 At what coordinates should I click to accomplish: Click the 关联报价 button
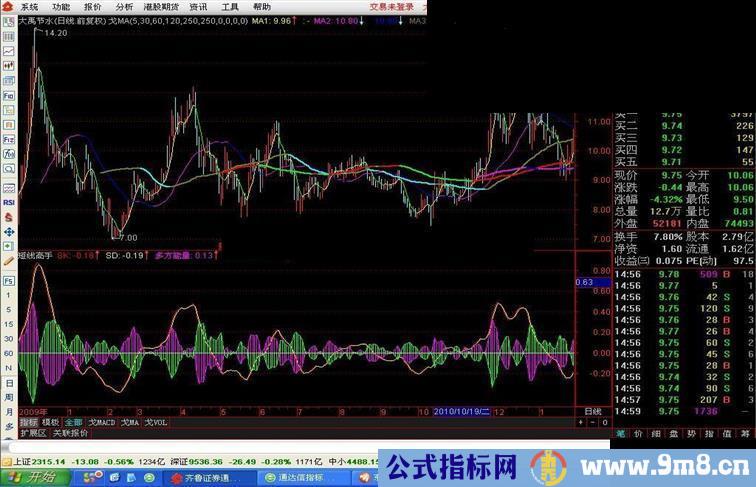click(71, 434)
